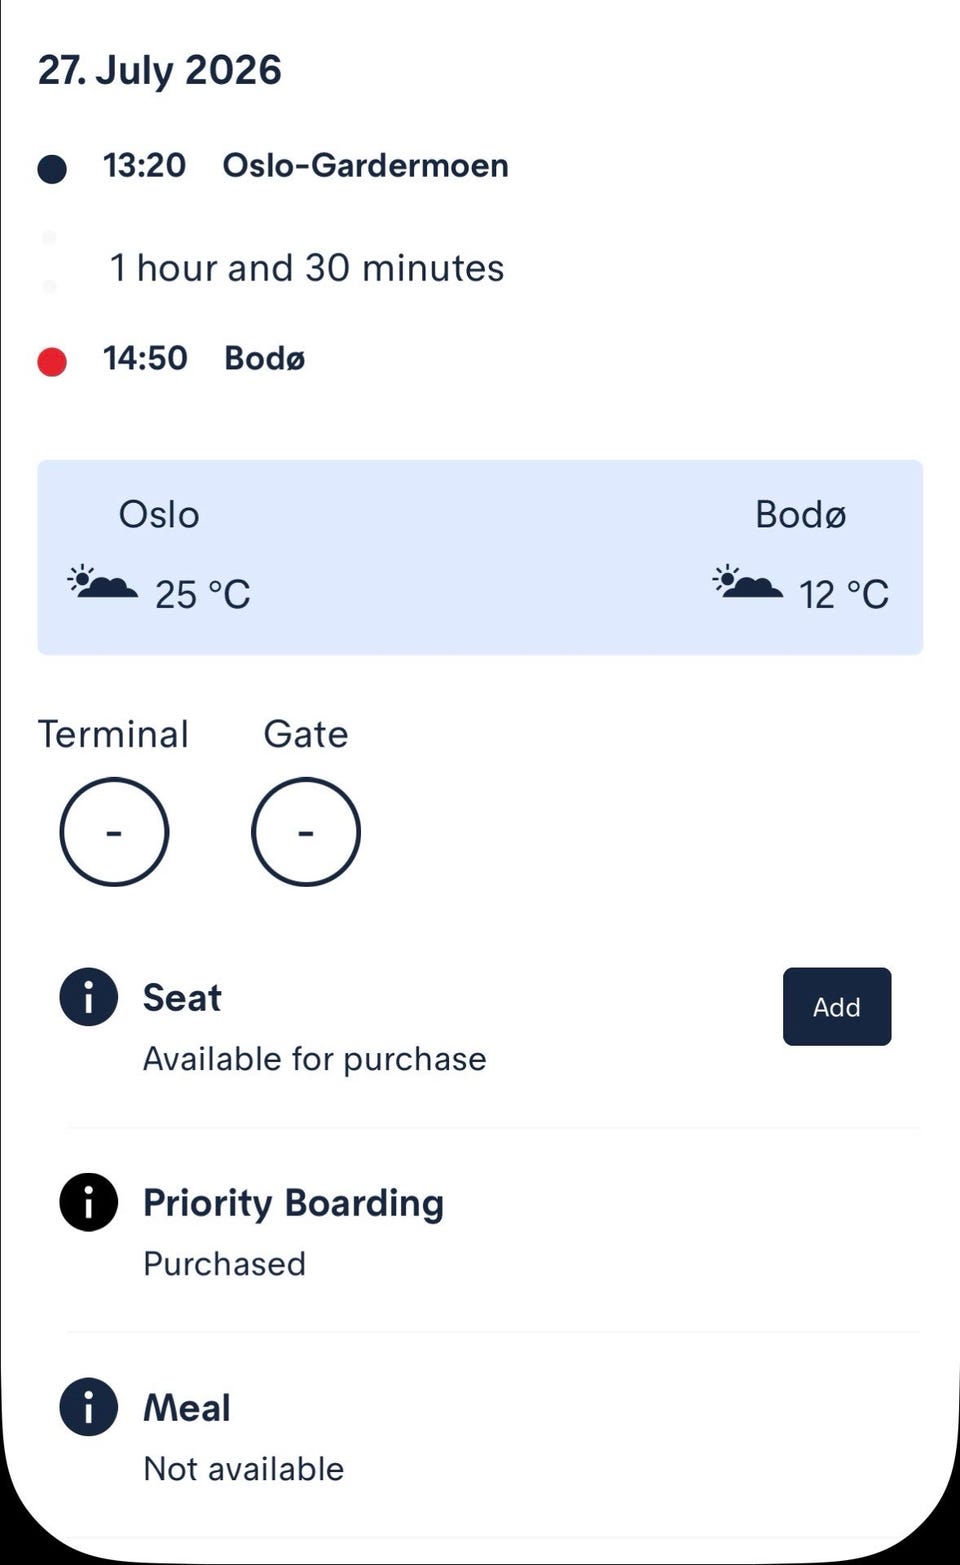Tap the Priority Boarding heading
This screenshot has height=1565, width=960.
[x=293, y=1203]
